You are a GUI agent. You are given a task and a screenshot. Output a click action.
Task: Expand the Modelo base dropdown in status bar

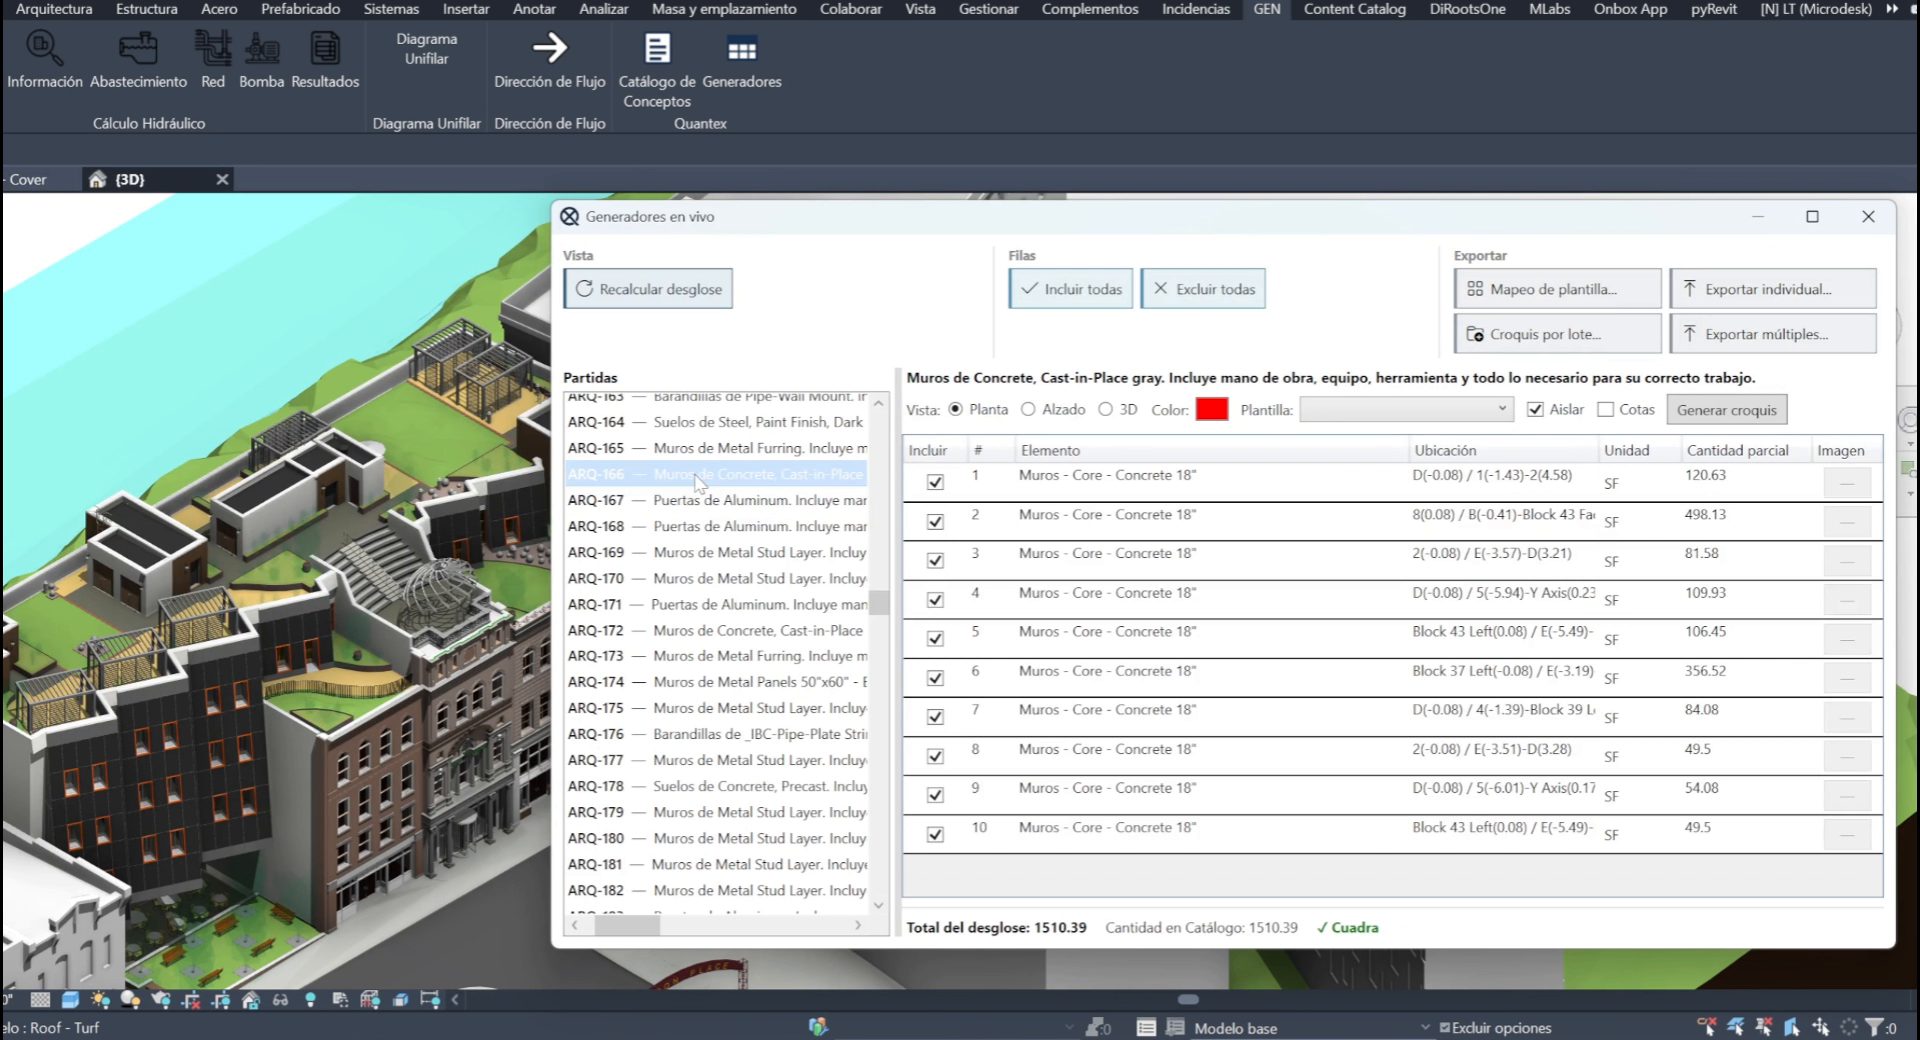click(x=1425, y=1027)
